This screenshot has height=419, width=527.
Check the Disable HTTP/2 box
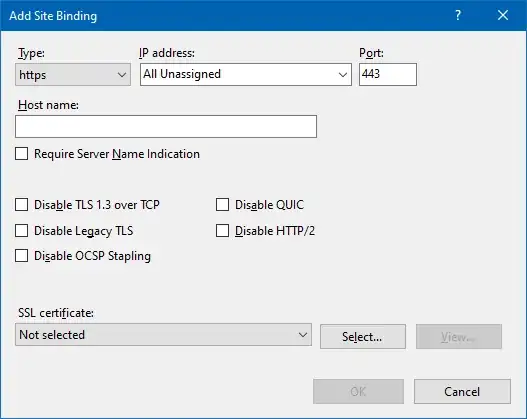pos(222,231)
